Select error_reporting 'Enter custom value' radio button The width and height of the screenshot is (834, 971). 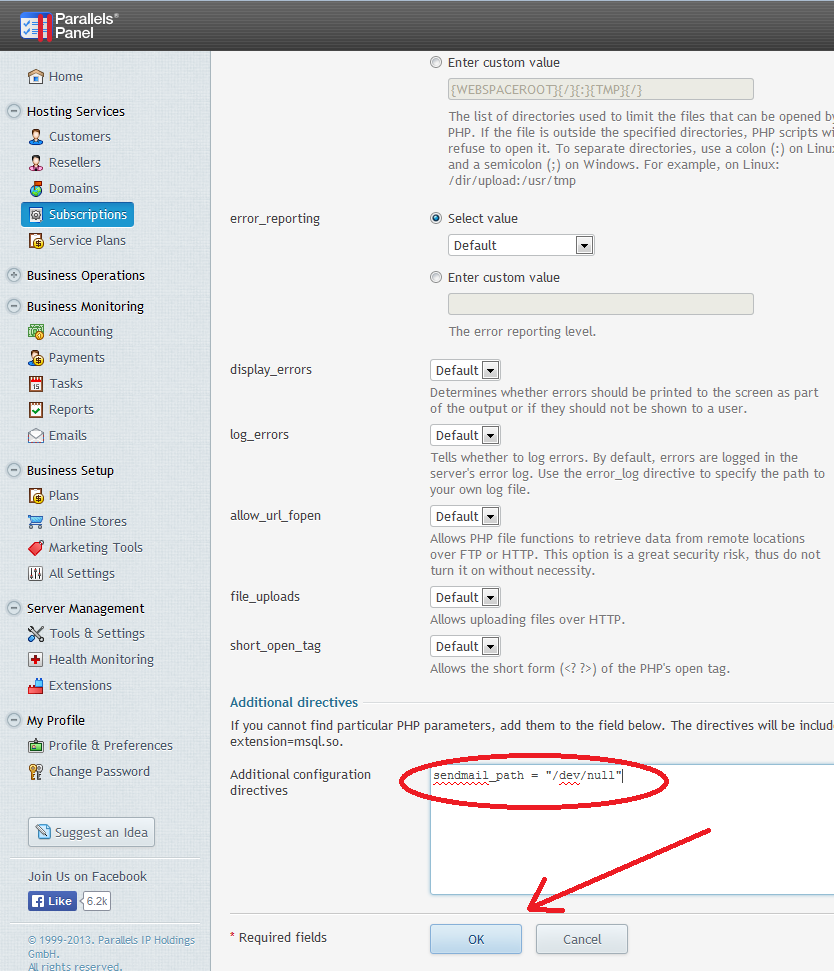pyautogui.click(x=435, y=277)
